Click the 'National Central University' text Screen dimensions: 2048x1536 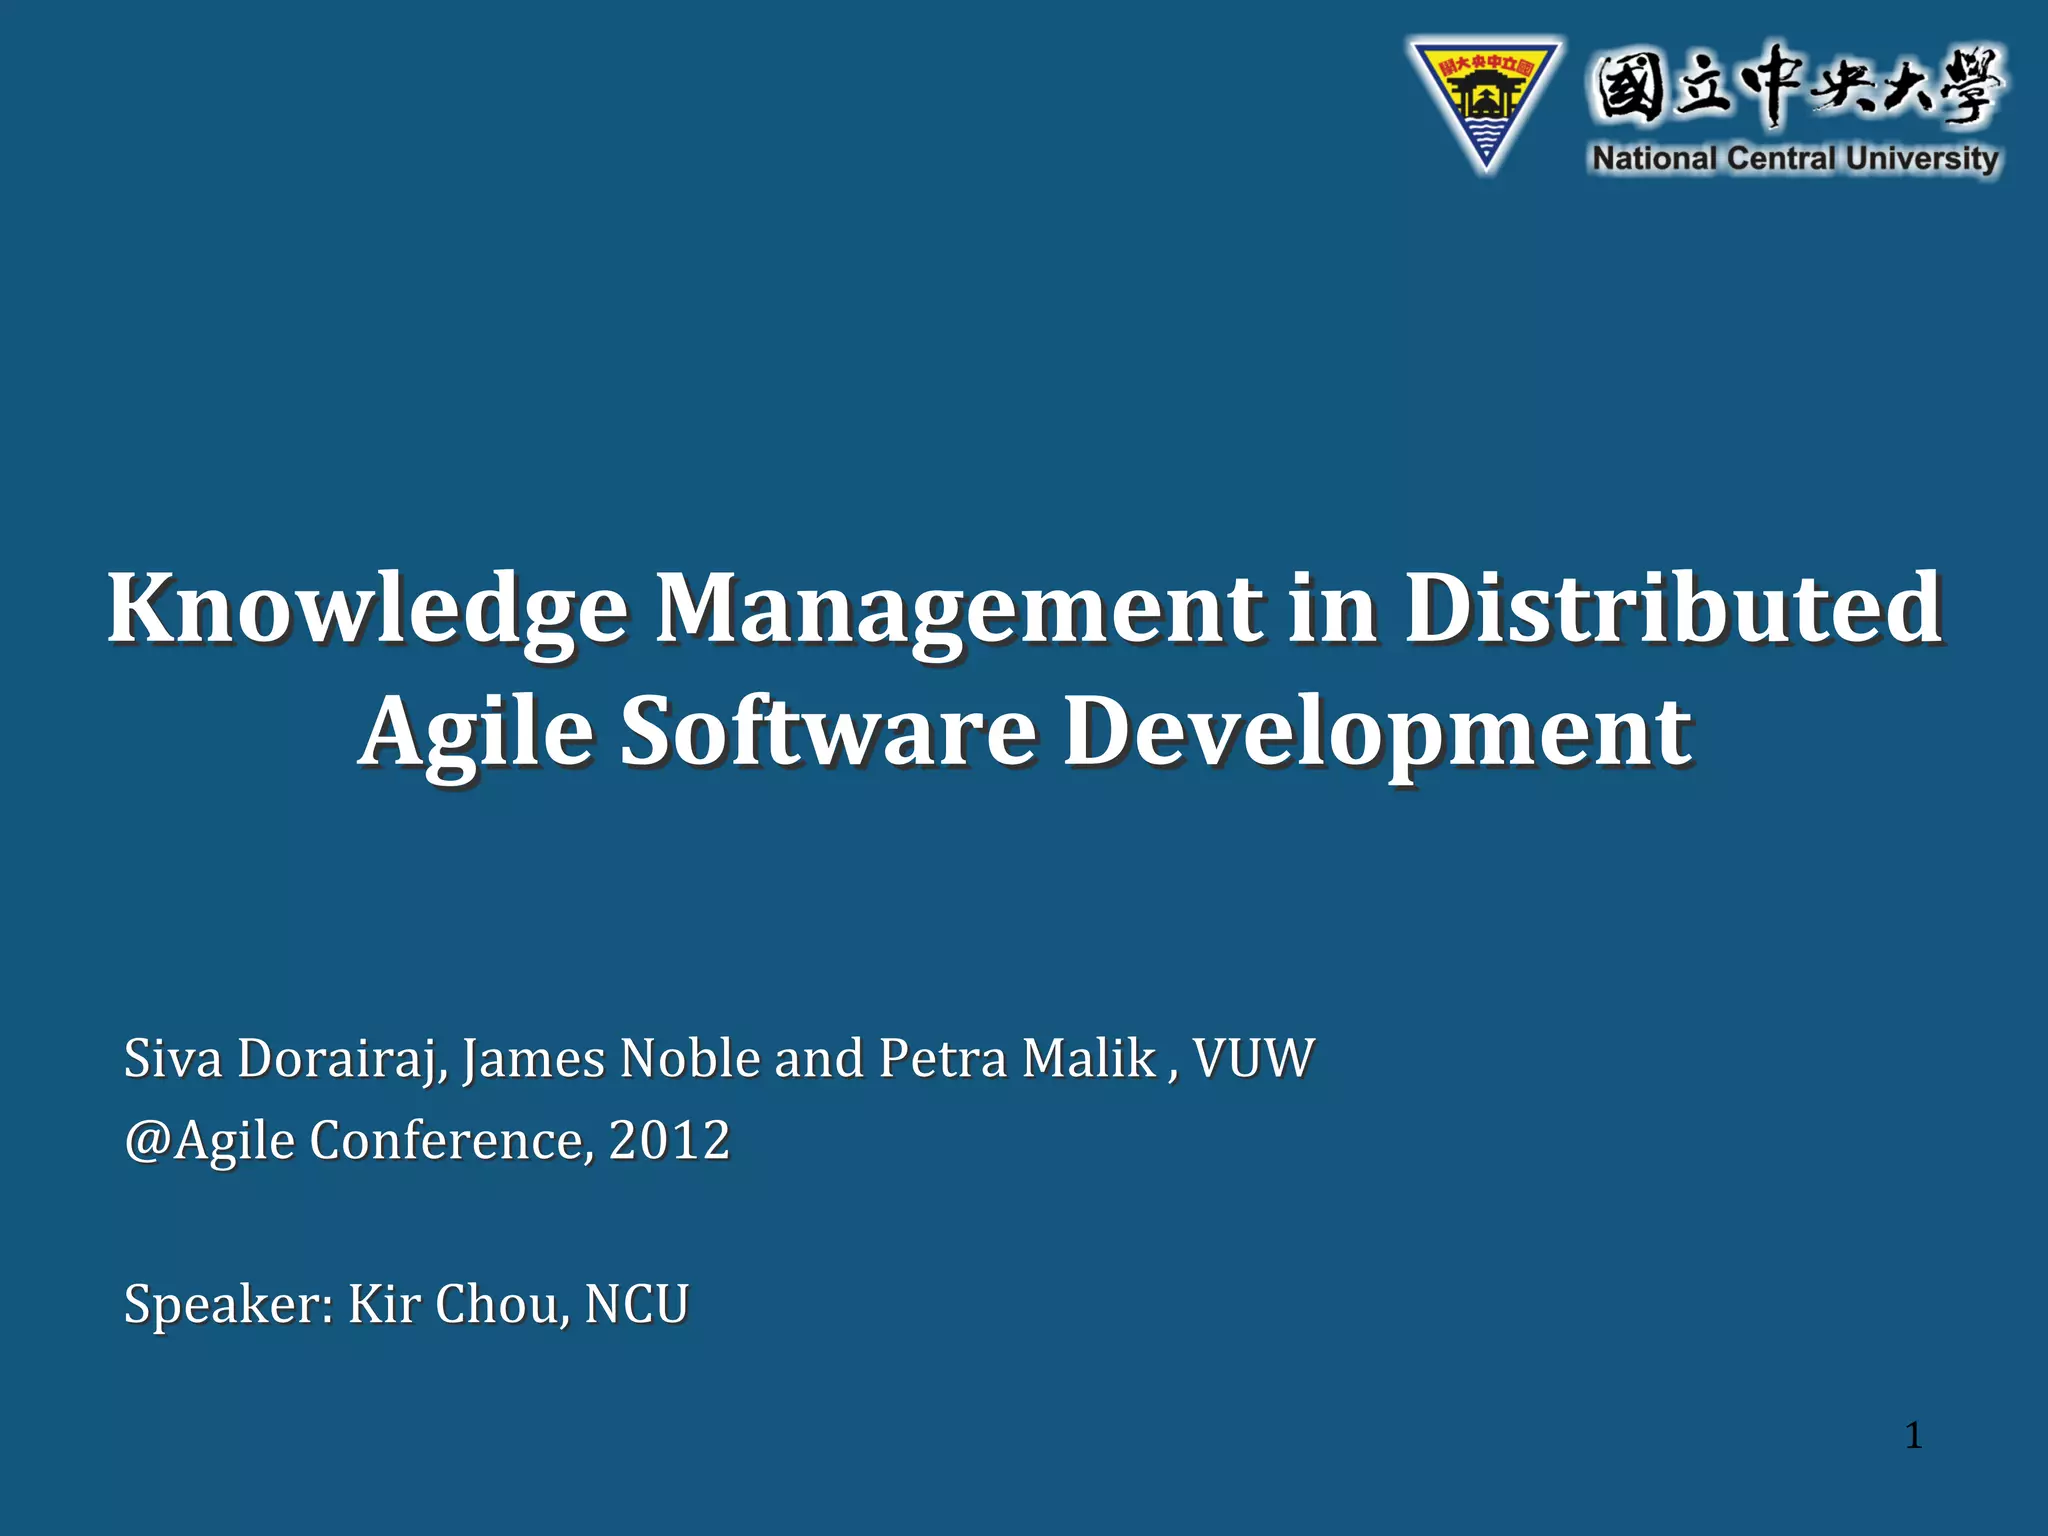(1795, 159)
